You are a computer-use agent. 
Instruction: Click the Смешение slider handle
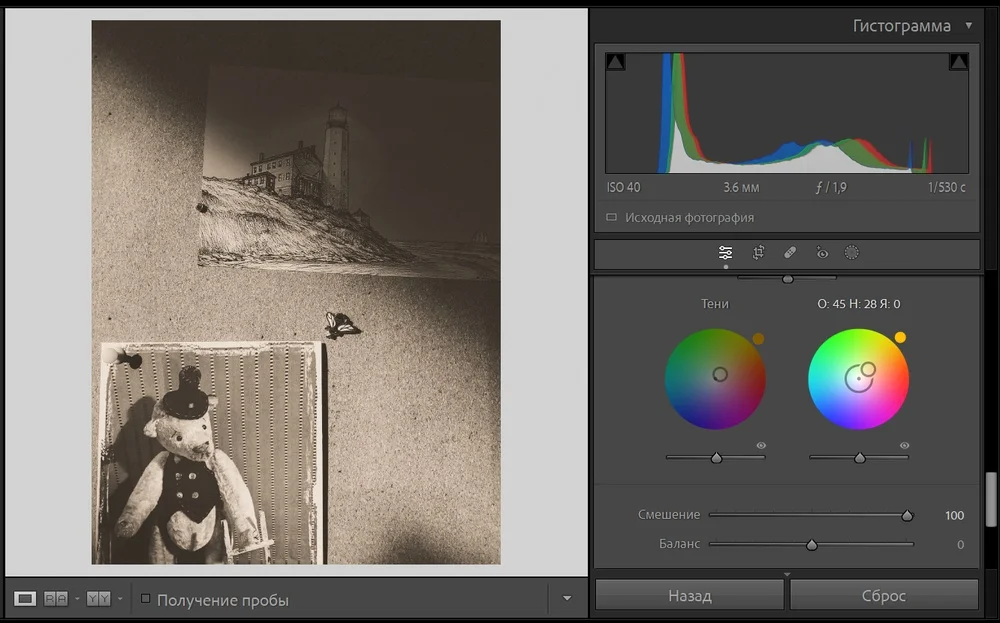907,516
